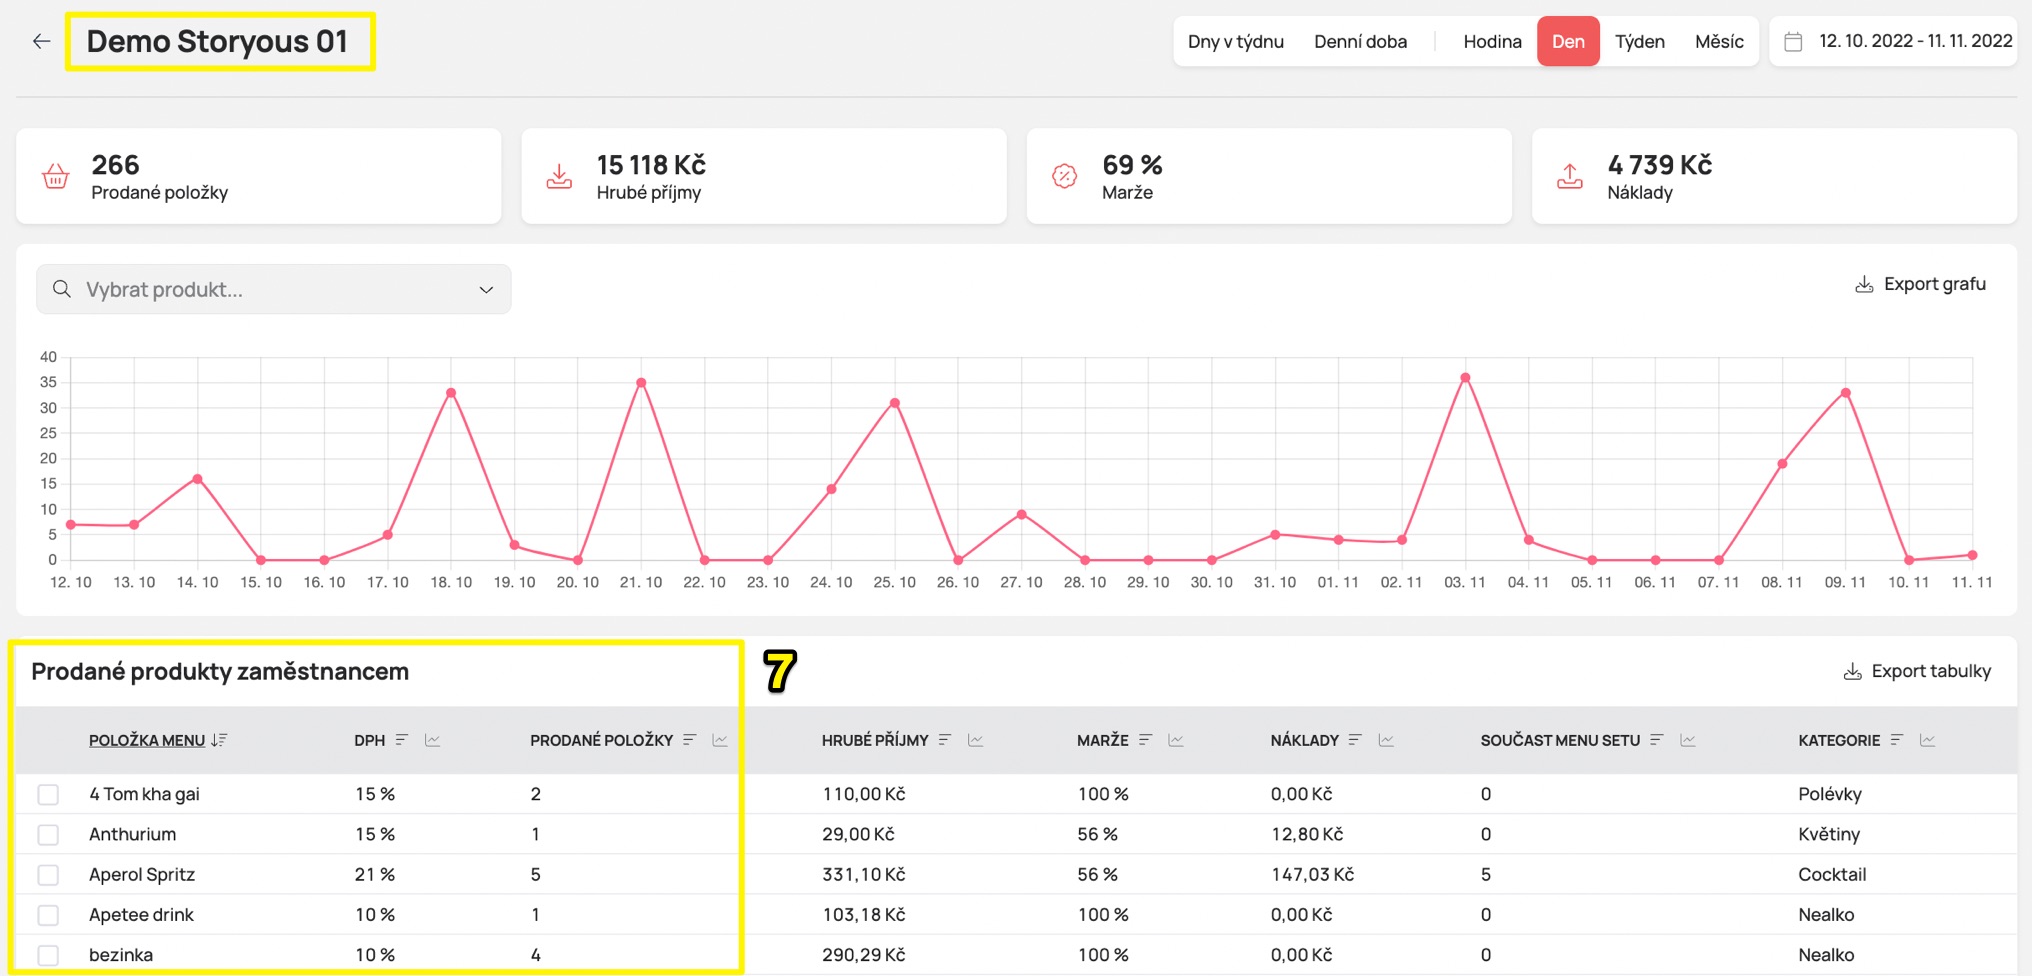Check the bezinka row checkbox
The height and width of the screenshot is (976, 2032).
(48, 955)
